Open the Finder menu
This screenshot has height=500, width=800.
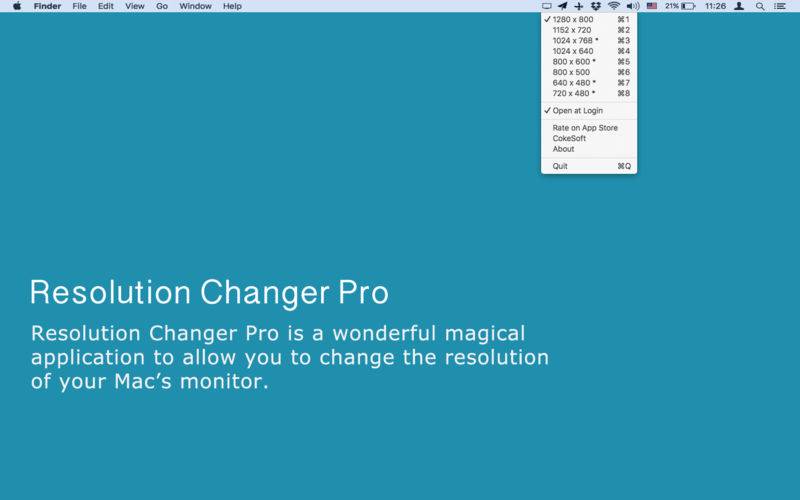point(47,6)
